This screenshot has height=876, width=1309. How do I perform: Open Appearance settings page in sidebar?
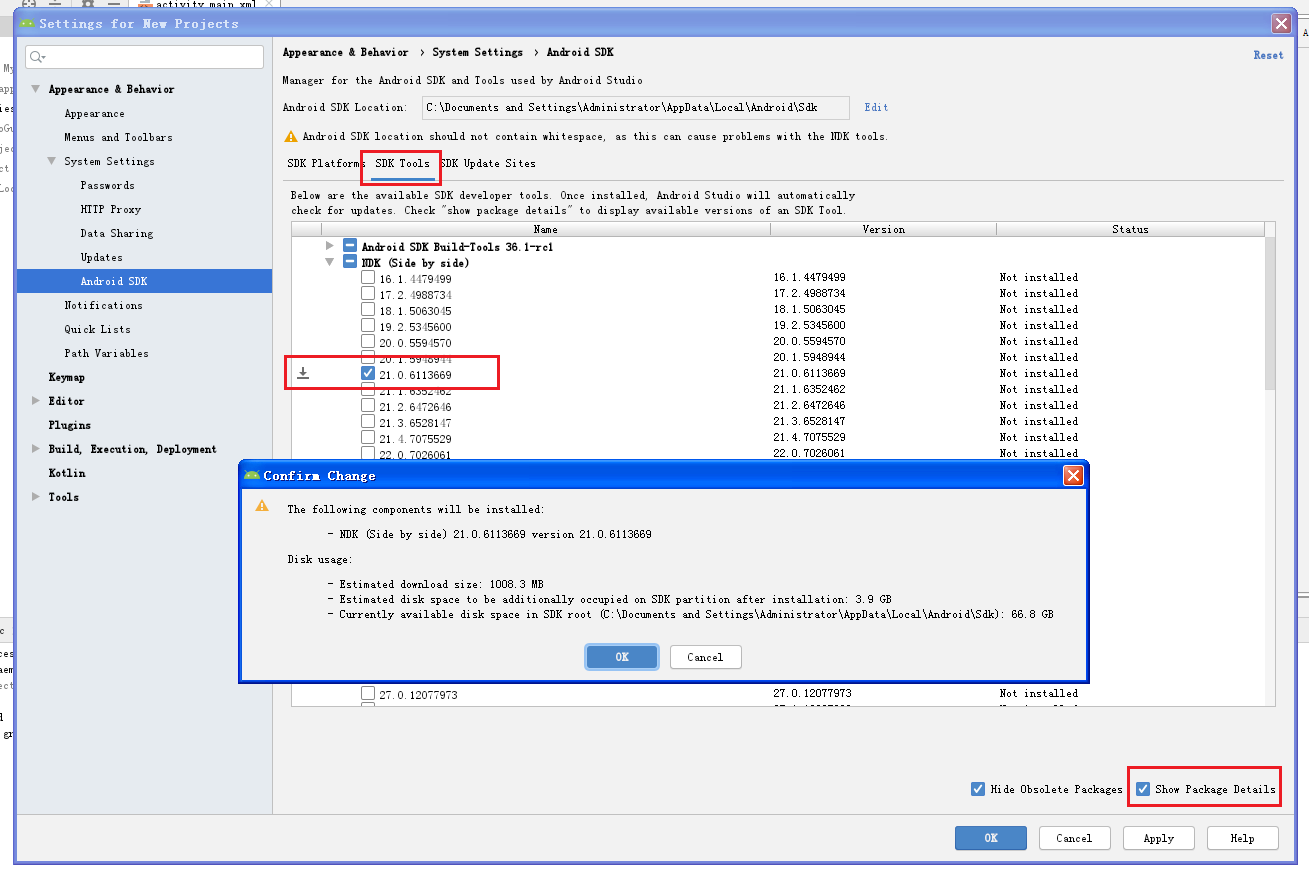coord(95,113)
